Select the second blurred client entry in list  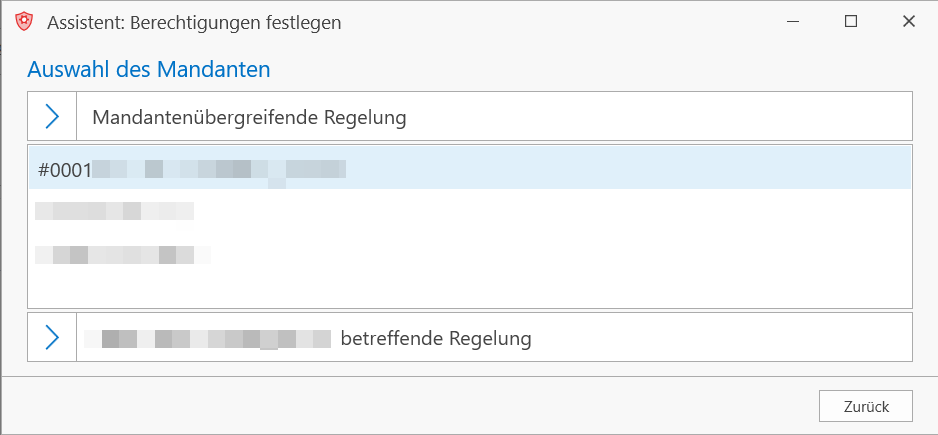click(114, 211)
